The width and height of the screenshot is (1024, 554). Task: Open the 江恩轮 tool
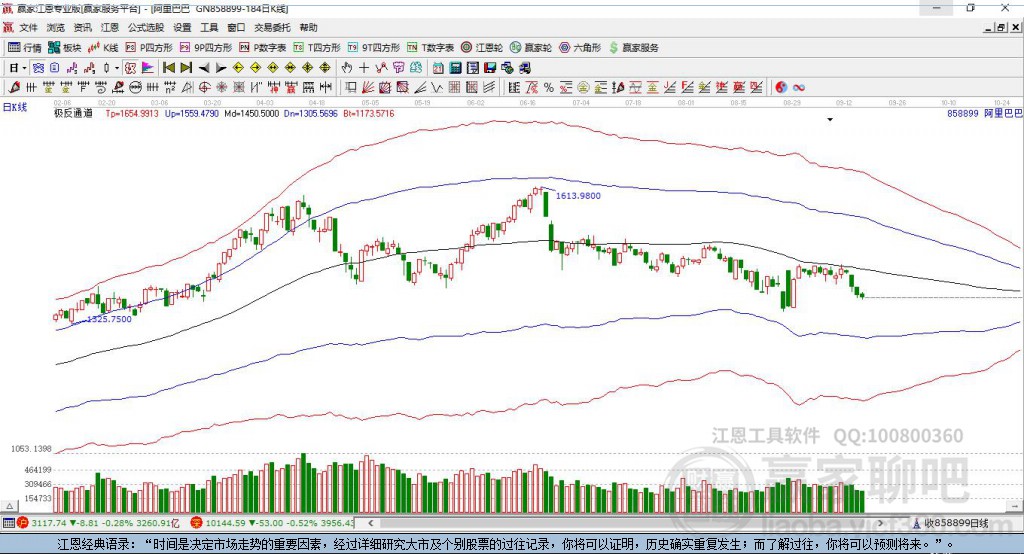pos(482,48)
